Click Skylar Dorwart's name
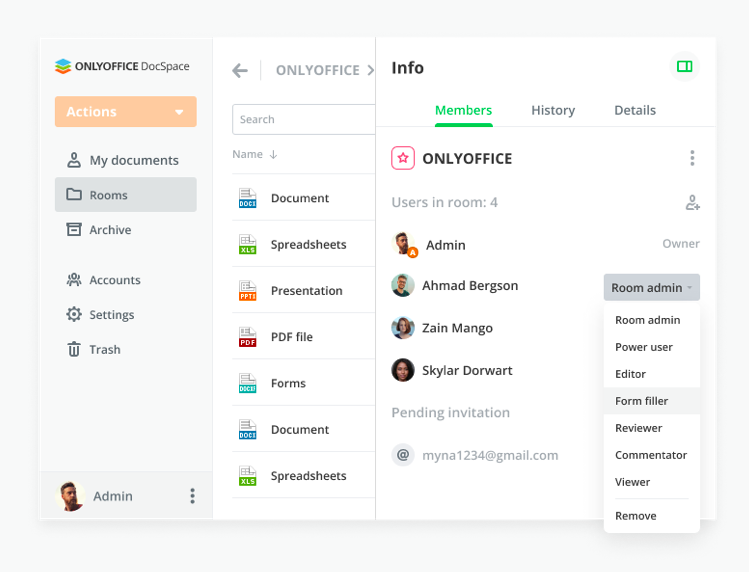The width and height of the screenshot is (749, 572). tap(467, 370)
